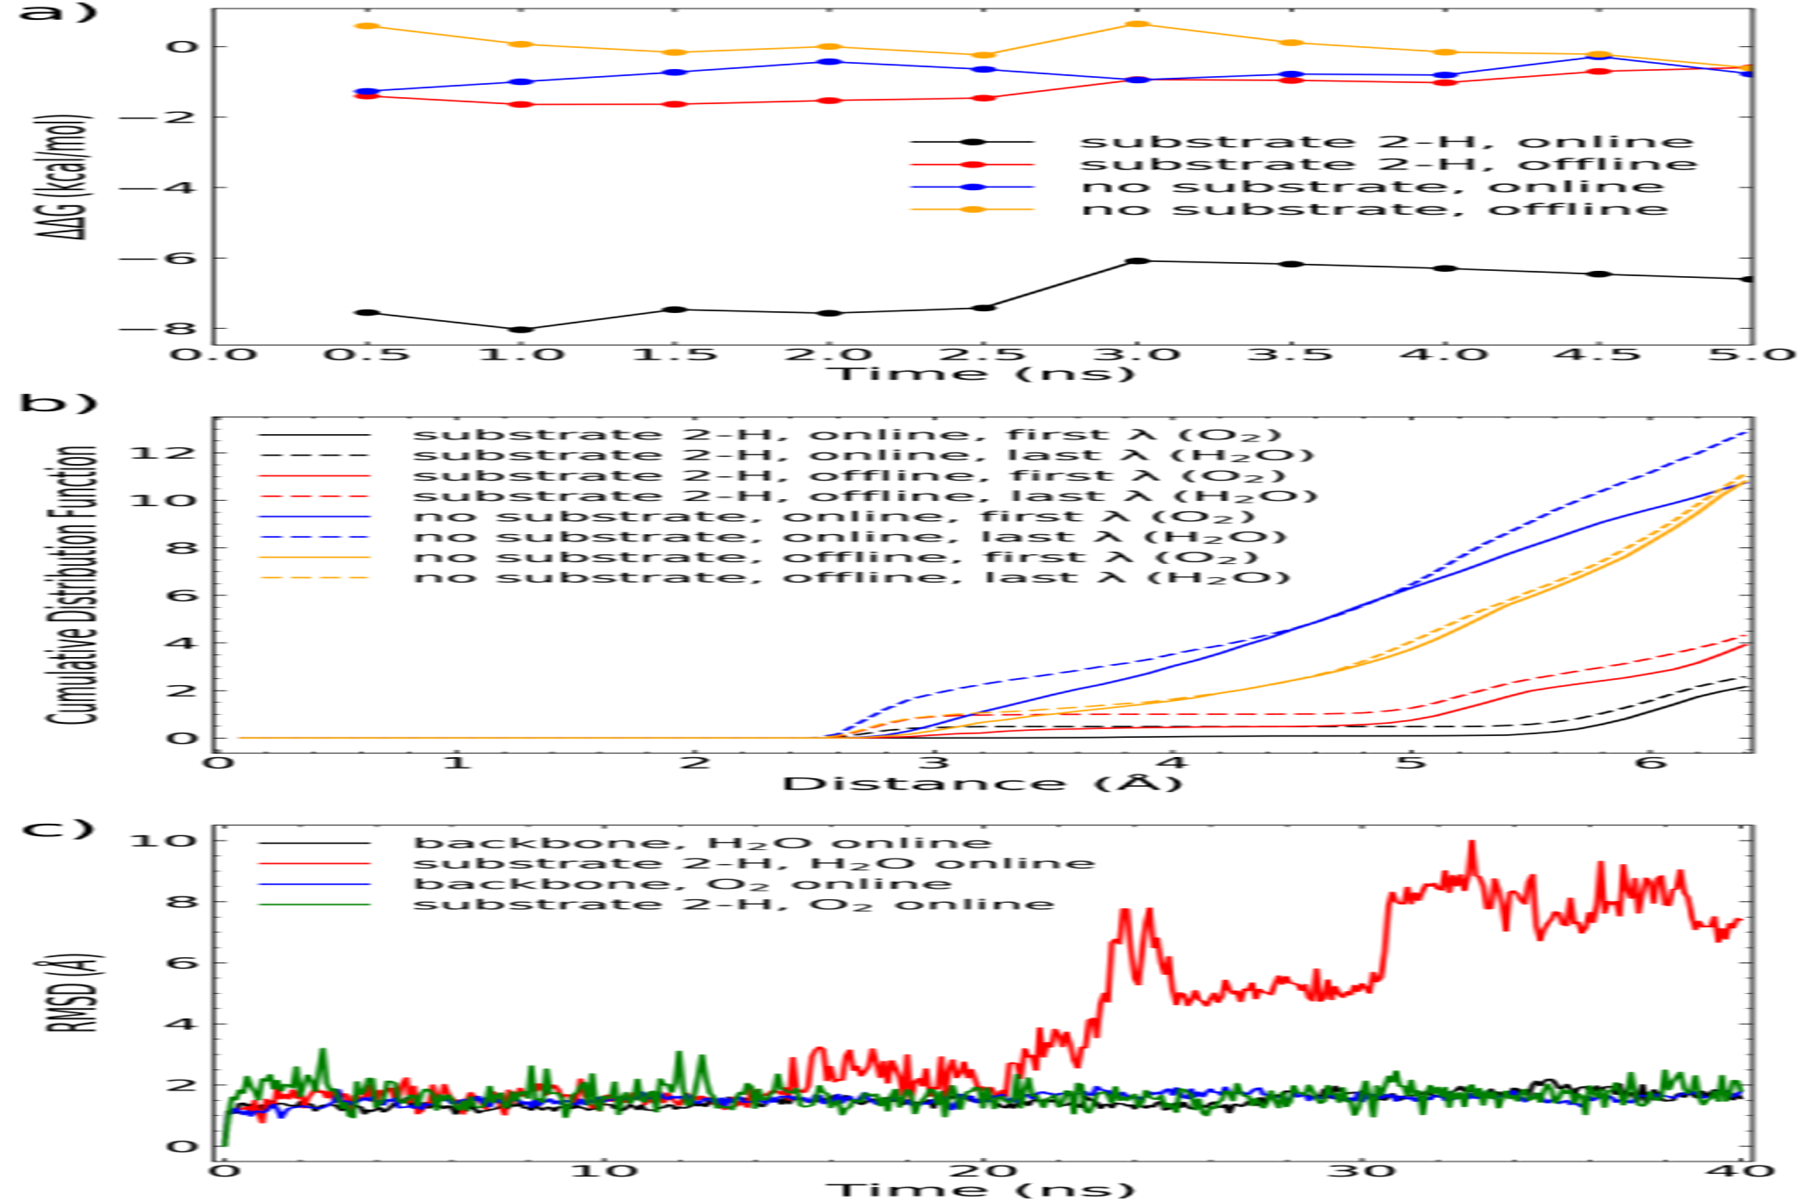Click the "0.5" tick on panel a time axis
Image resolution: width=1800 pixels, height=1200 pixels.
tap(367, 355)
